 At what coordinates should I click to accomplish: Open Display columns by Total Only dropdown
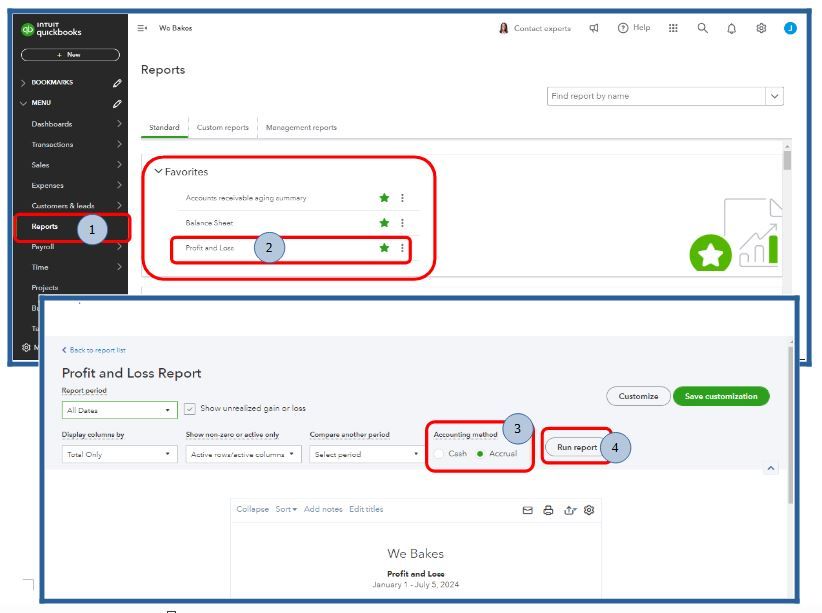(120, 454)
